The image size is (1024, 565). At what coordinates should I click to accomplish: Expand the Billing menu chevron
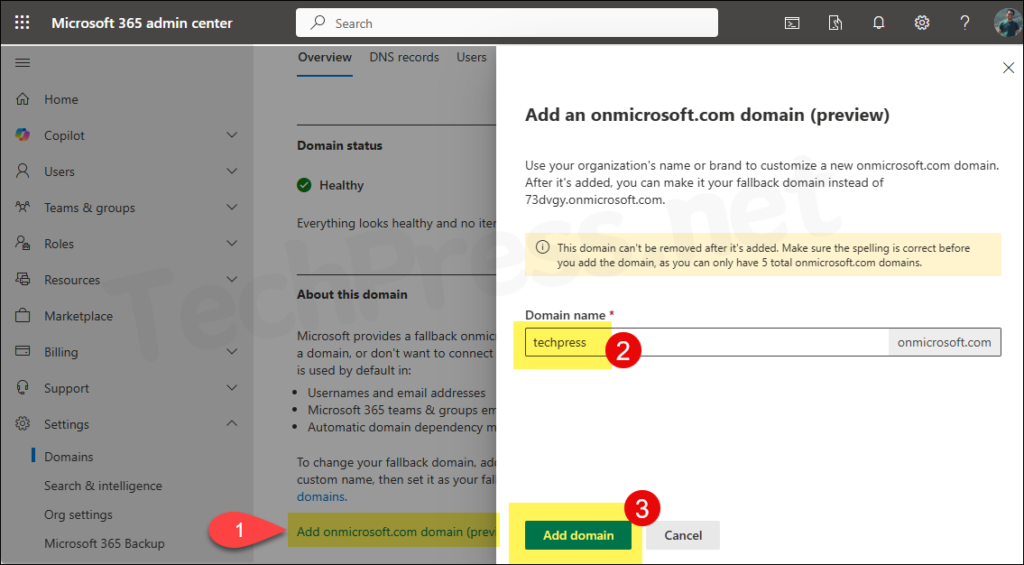coord(232,351)
